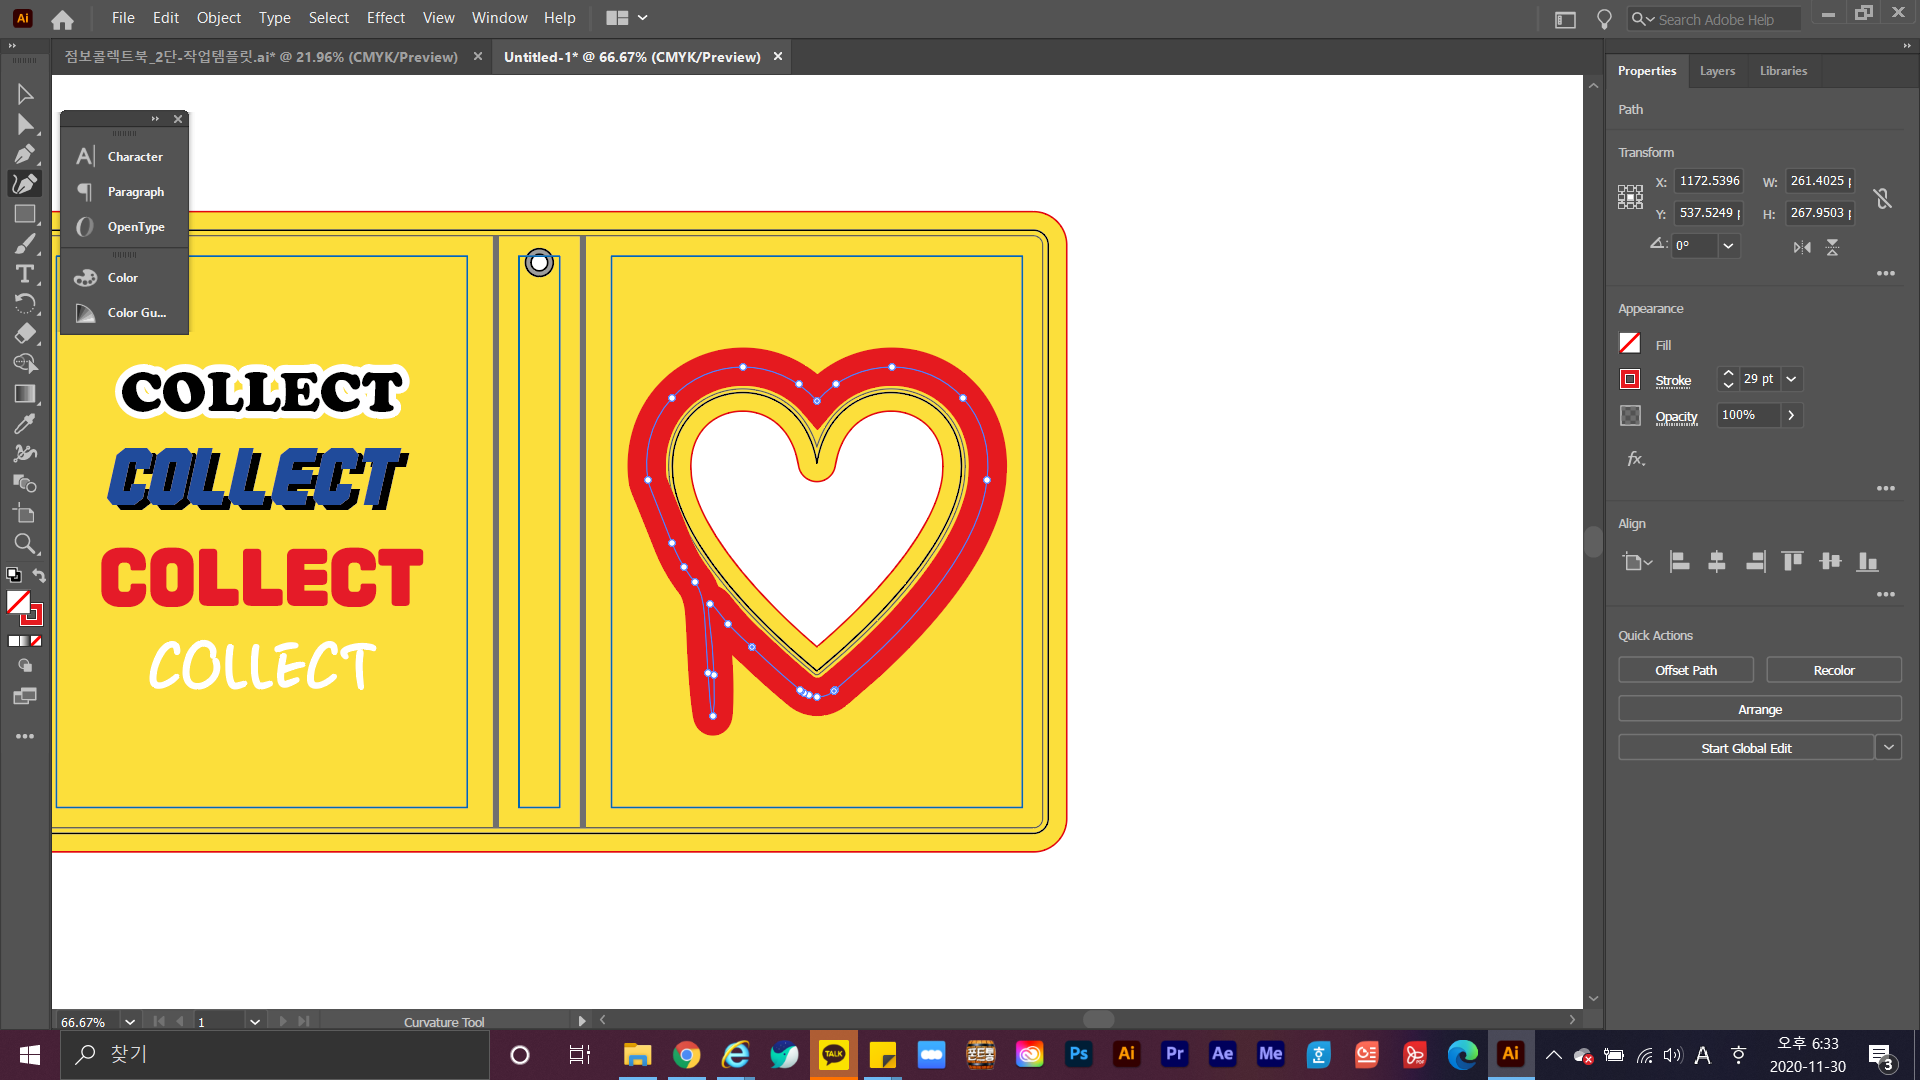Open the Start Global Edit options dropdown
Screen dimensions: 1920x1080
[x=1888, y=748]
